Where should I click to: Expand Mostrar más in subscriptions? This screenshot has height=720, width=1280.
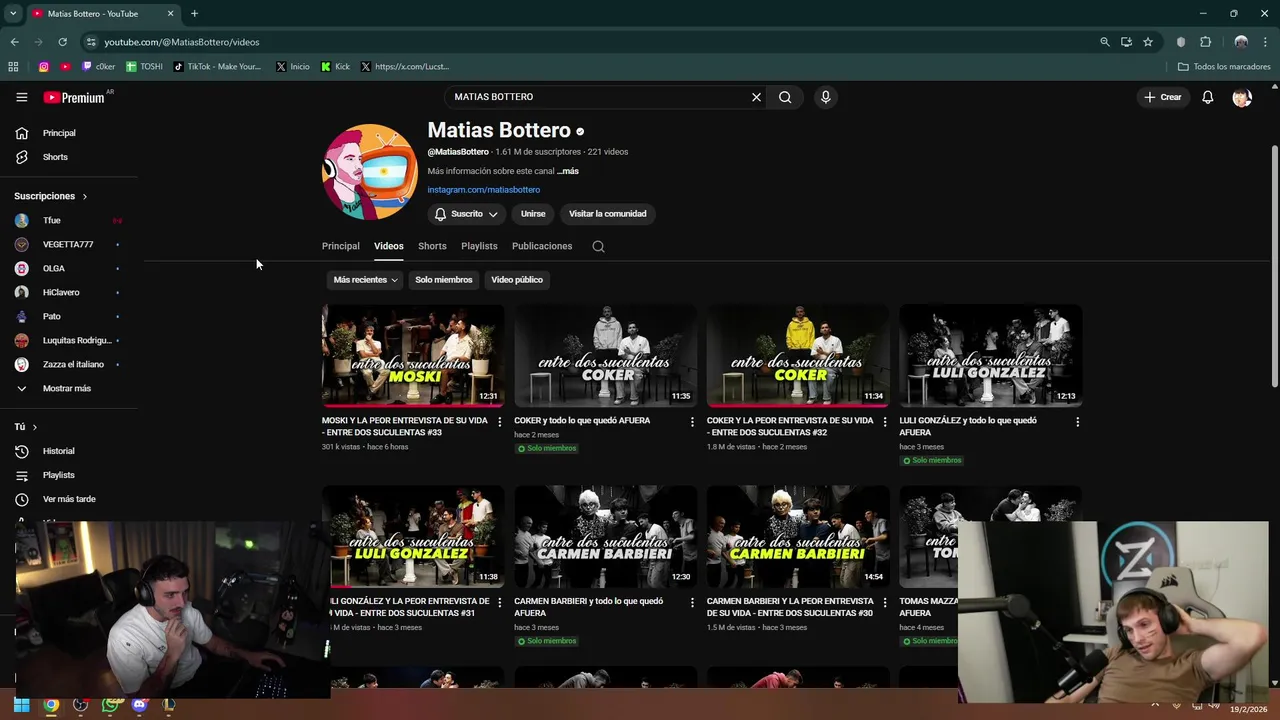pos(69,388)
